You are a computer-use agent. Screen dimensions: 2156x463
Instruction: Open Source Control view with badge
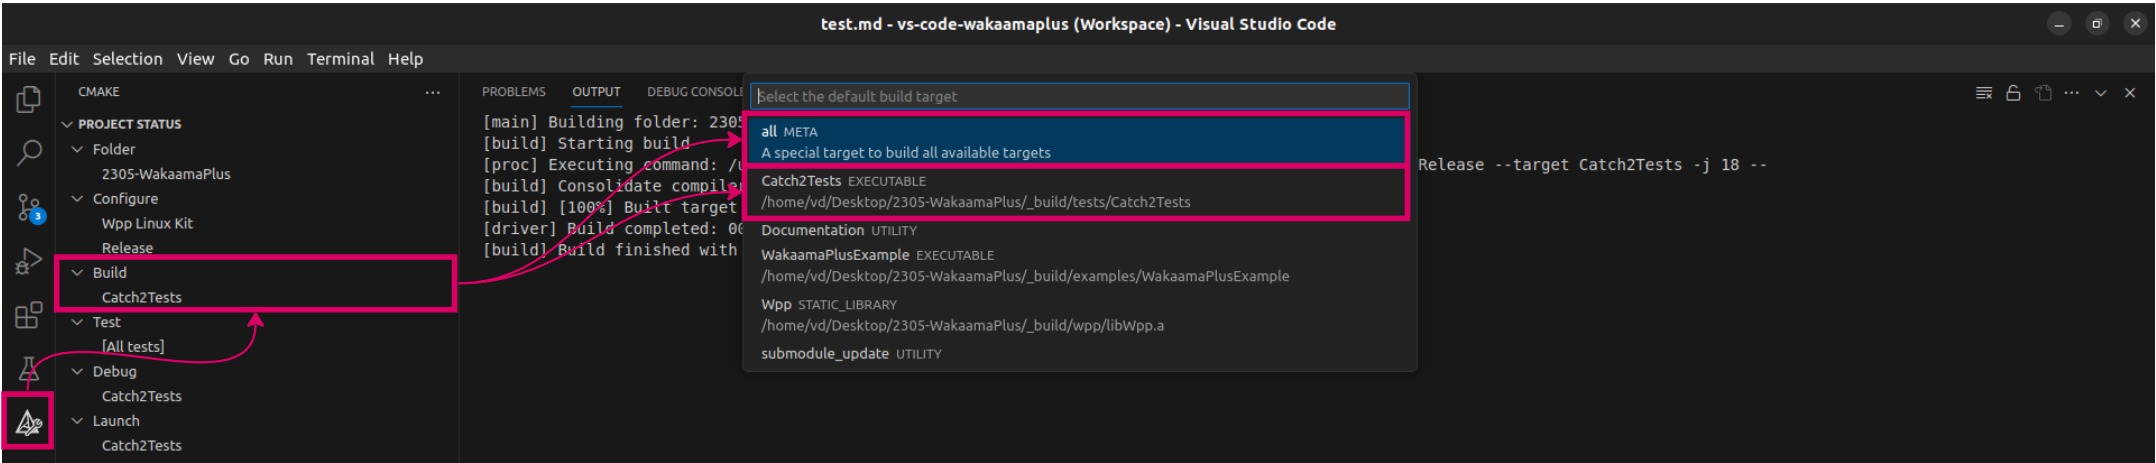tap(29, 208)
